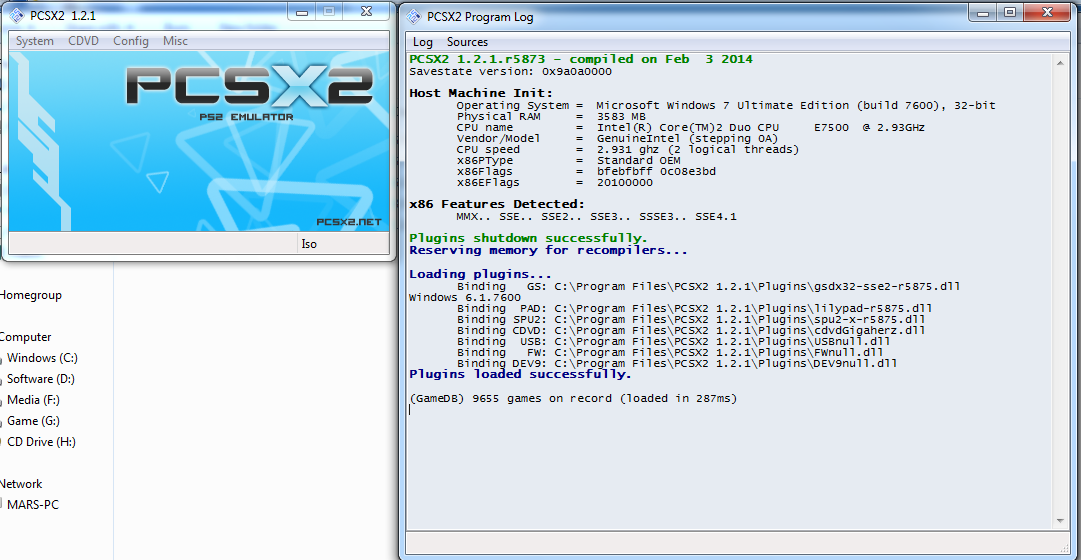Click the 'Binding DEV9:' DEV9null plugin line
The height and width of the screenshot is (560, 1081).
point(677,363)
